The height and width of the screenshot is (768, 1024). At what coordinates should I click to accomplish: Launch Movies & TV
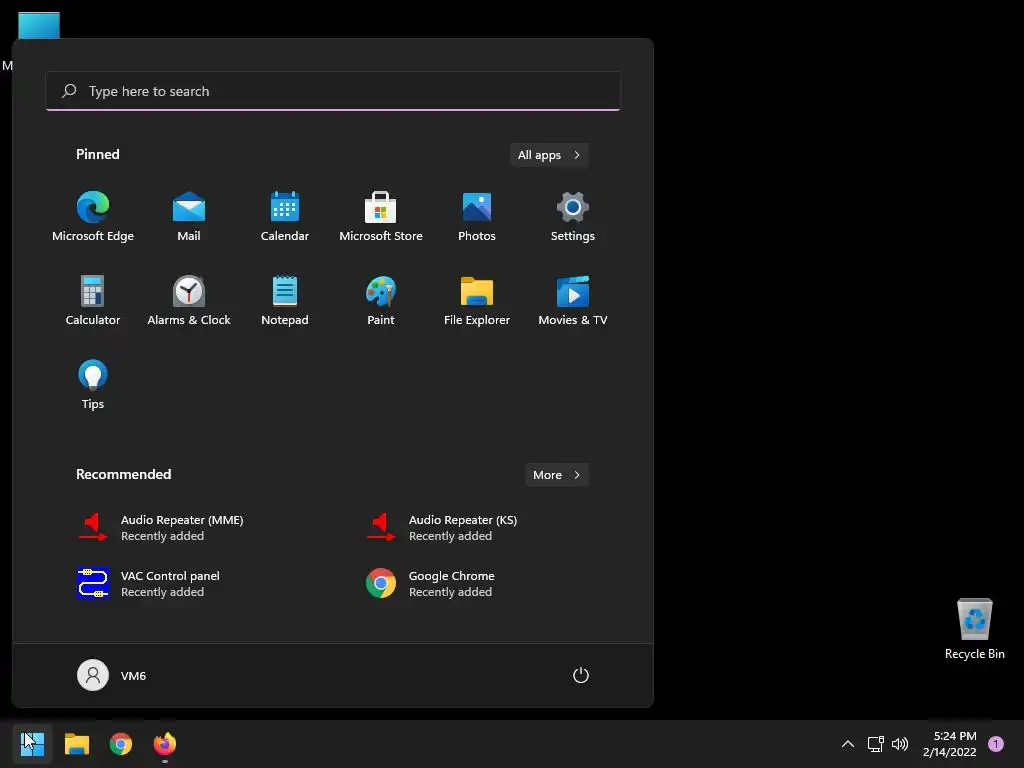(573, 300)
